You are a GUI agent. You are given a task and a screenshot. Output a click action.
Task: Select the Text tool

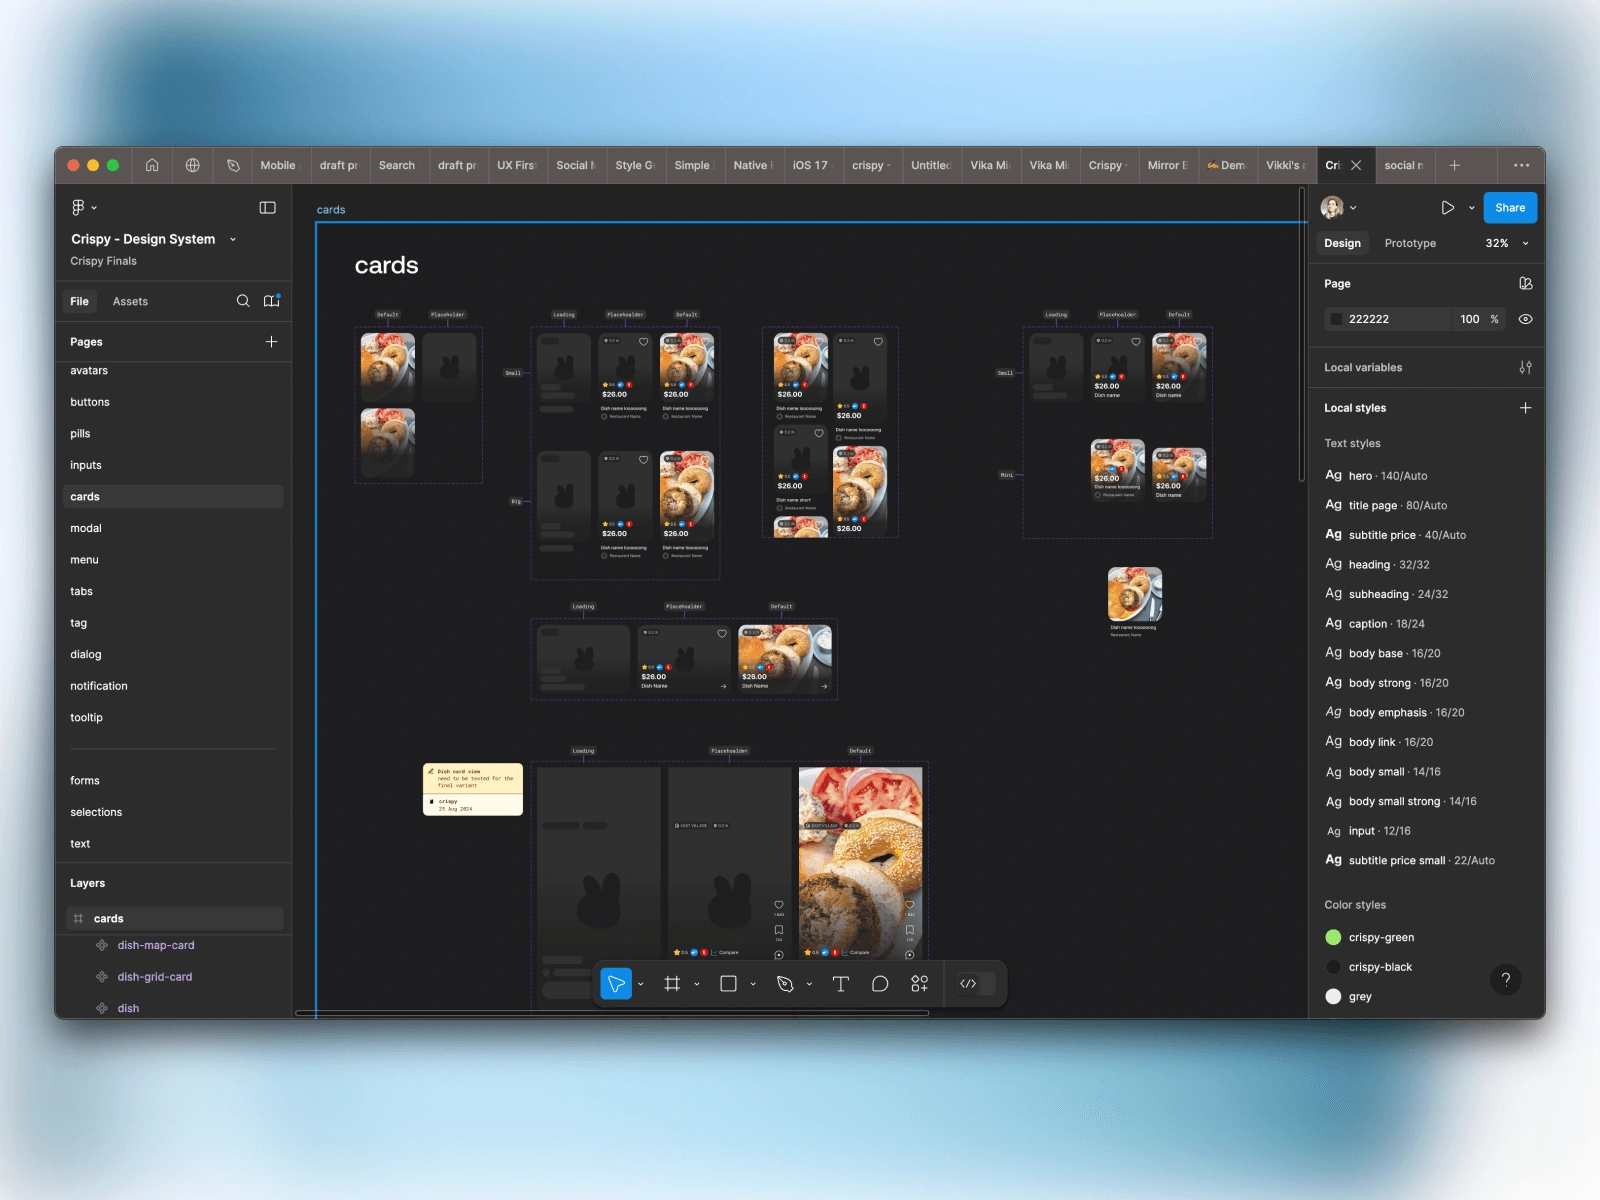[x=841, y=984]
